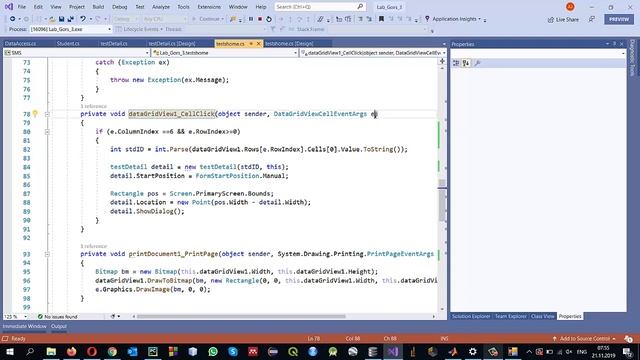Collapse the dataGridView1_CellClick method outline
The height and width of the screenshot is (360, 640).
[47, 114]
